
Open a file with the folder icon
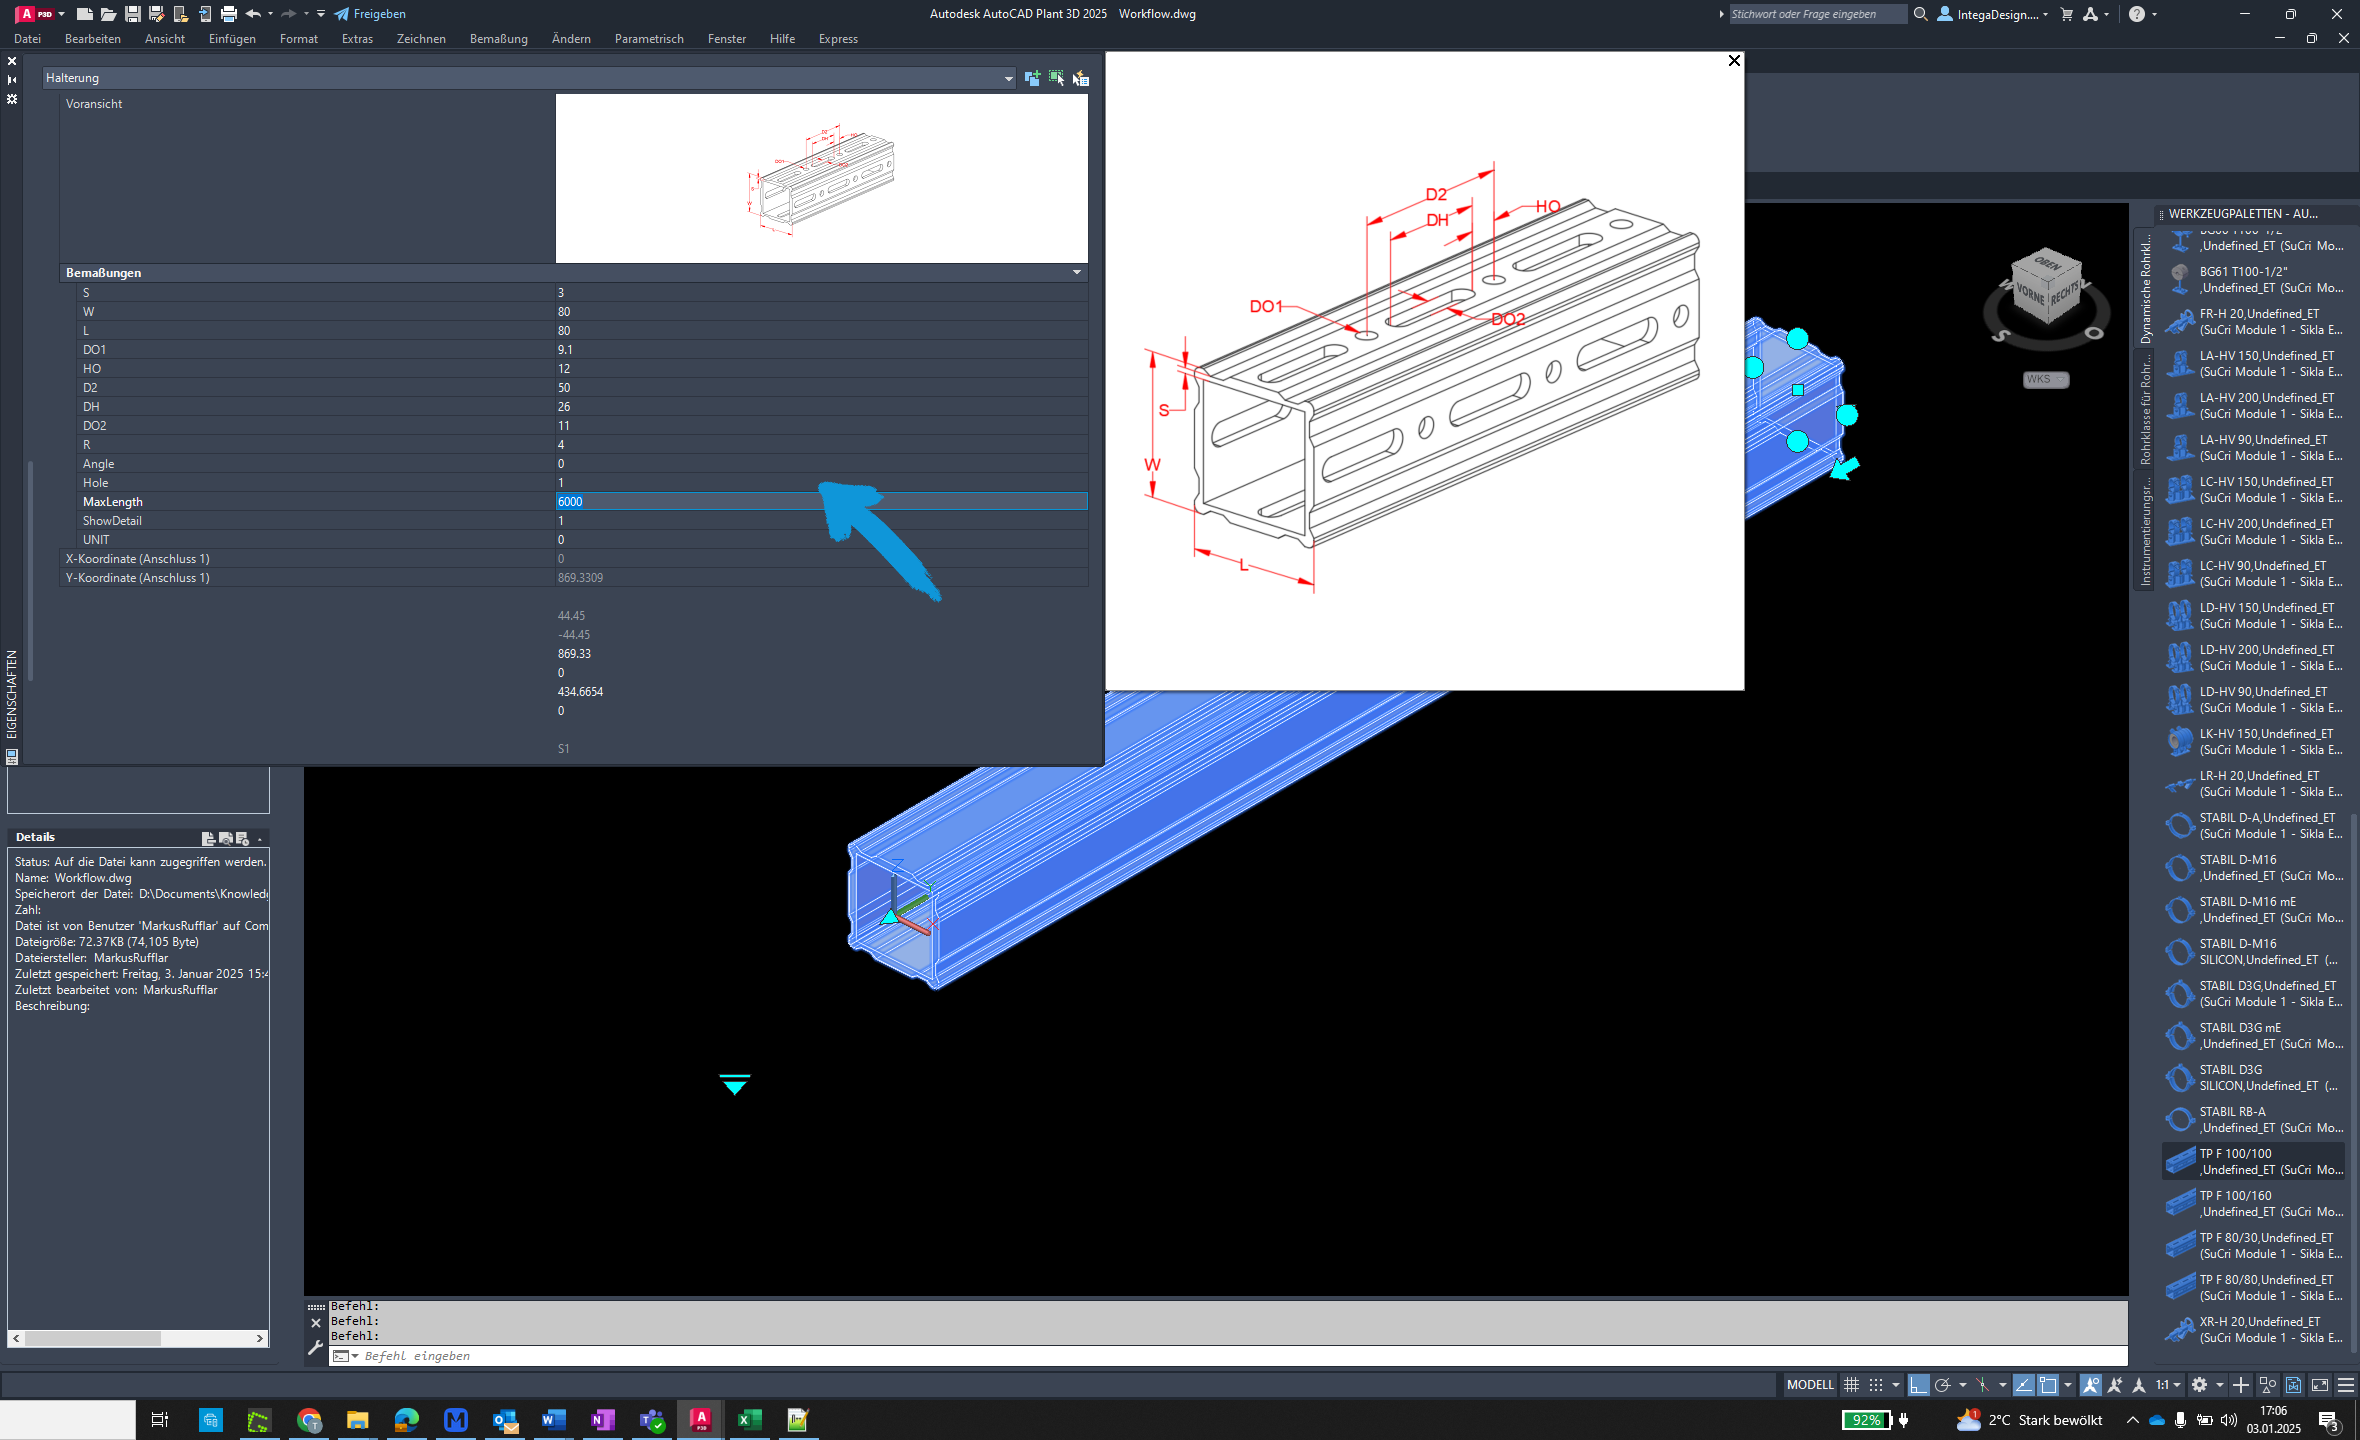(108, 14)
